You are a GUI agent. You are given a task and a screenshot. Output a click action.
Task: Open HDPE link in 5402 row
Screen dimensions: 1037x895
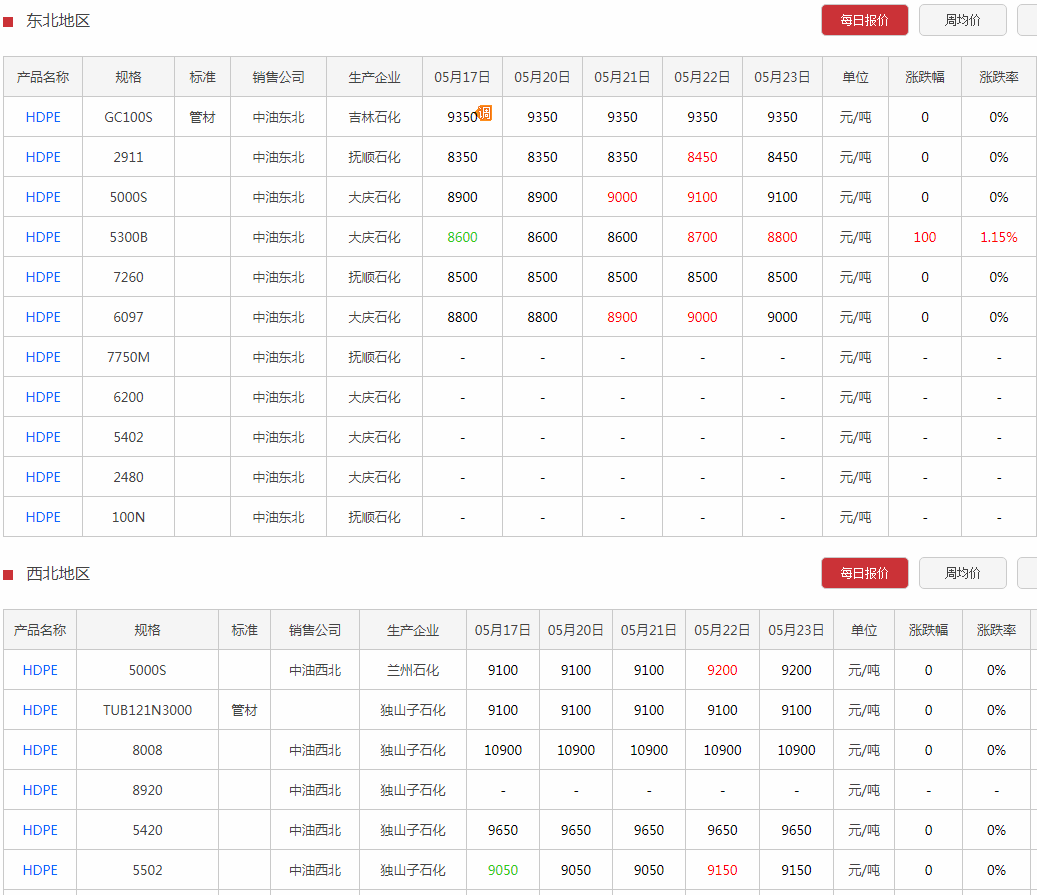[x=43, y=437]
